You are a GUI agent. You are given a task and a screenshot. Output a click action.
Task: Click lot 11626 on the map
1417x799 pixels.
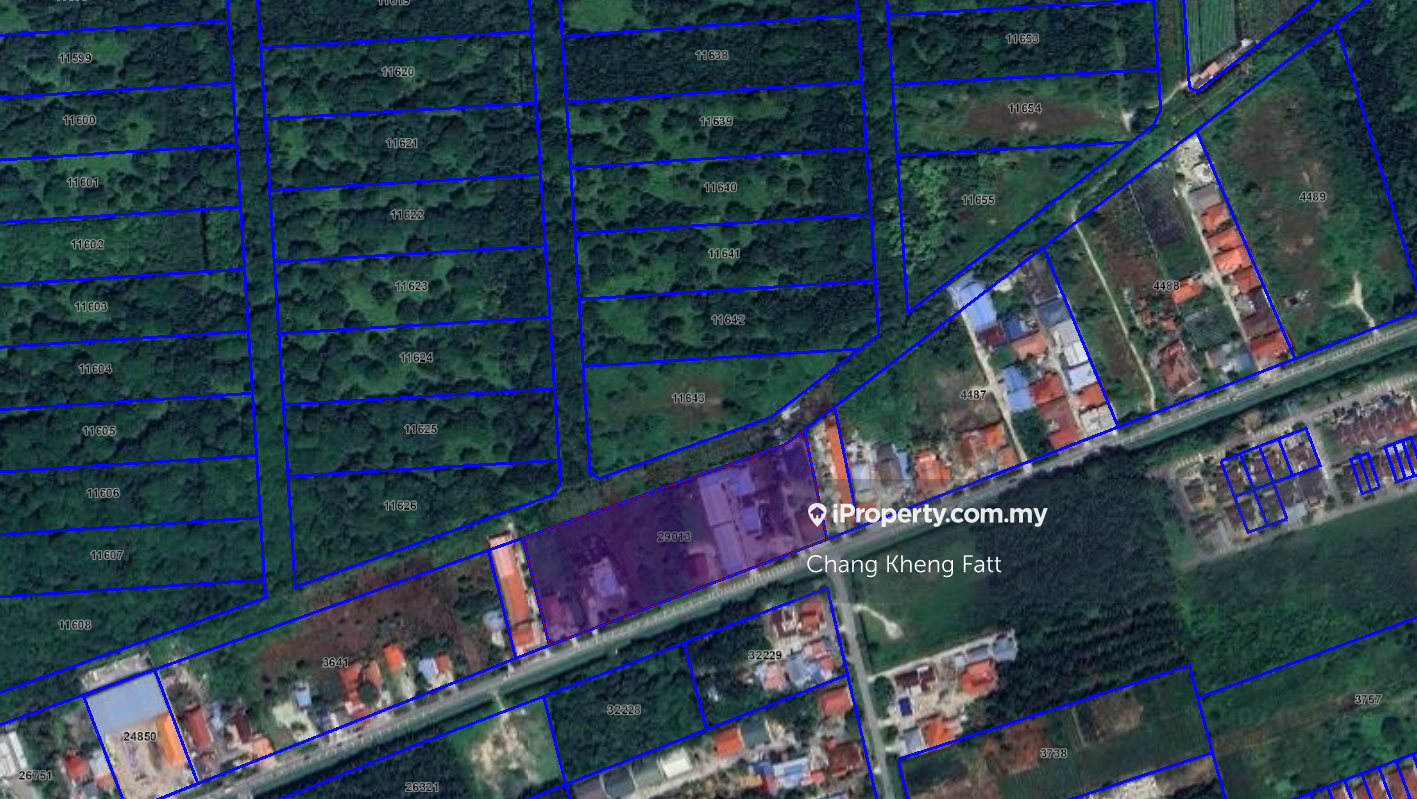point(400,506)
